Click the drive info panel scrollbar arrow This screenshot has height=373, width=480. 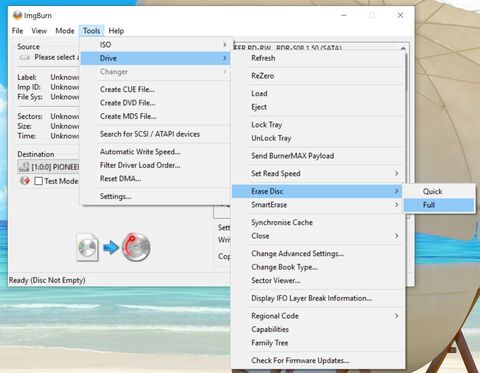403,48
